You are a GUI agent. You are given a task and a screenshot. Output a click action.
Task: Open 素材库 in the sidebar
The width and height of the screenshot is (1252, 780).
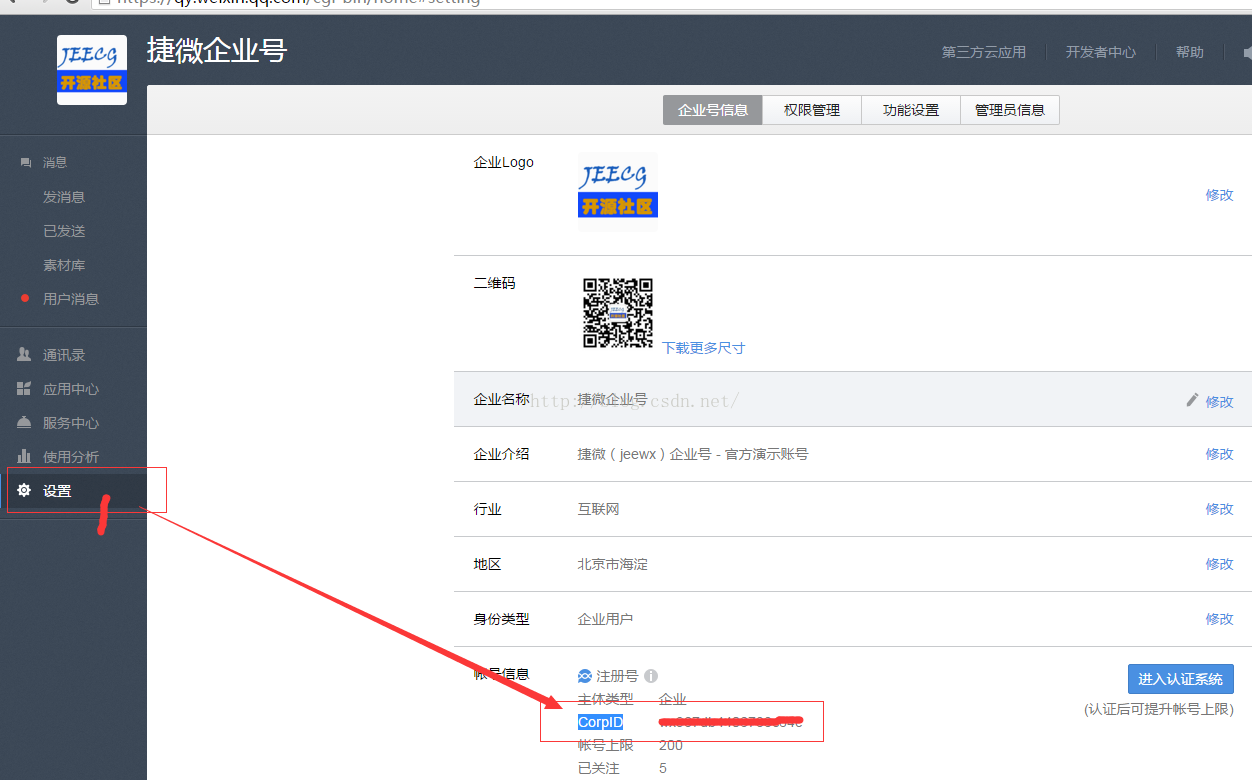(64, 265)
